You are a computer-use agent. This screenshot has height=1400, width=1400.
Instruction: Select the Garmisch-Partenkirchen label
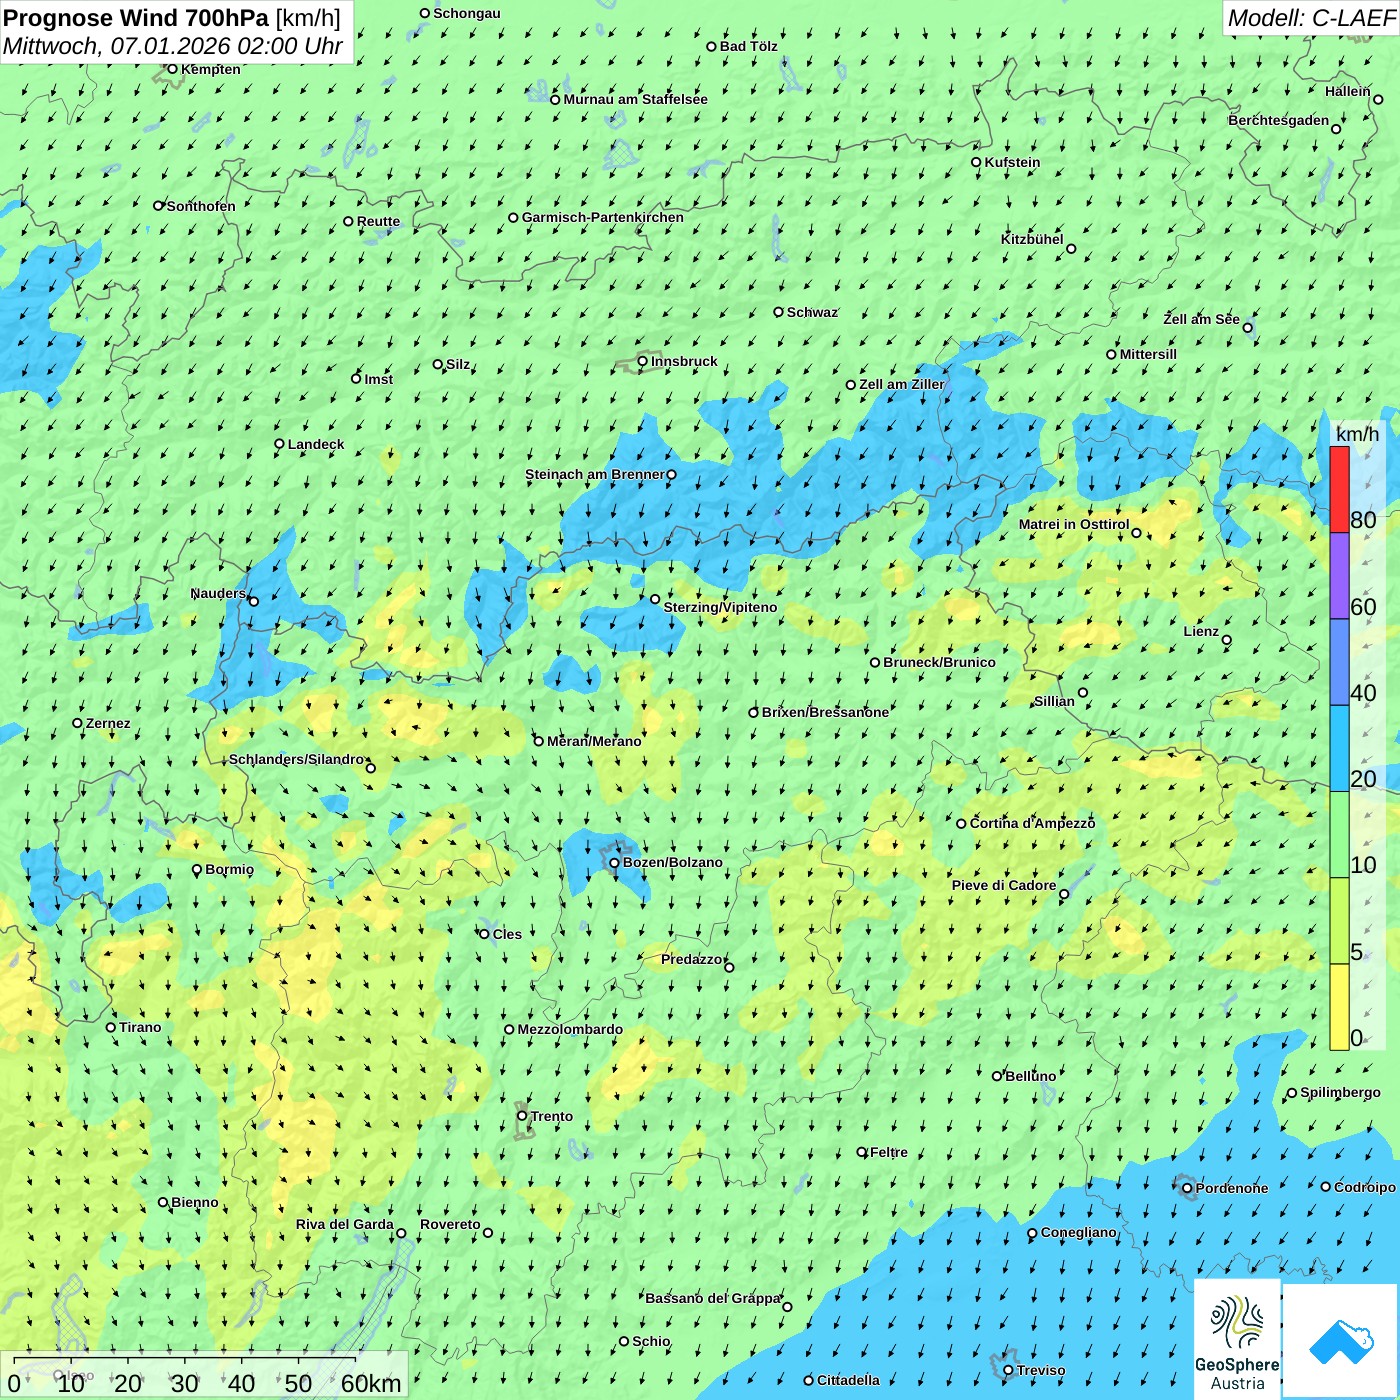pos(603,217)
